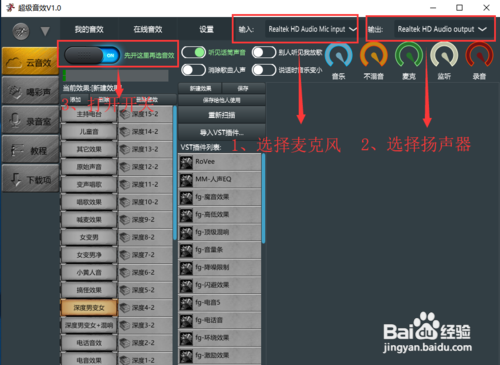Select the 深度男变女+混响 preset

89,325
